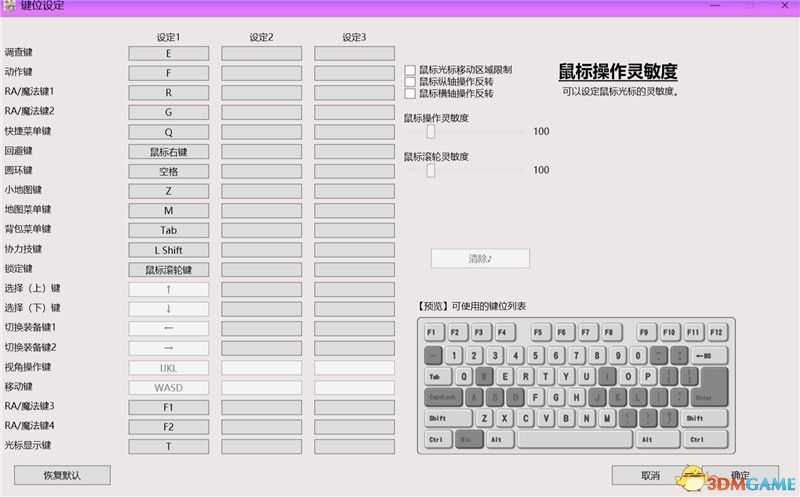
Task: Toggle 鼠标横轴操作反转 checkbox
Action: pos(410,93)
